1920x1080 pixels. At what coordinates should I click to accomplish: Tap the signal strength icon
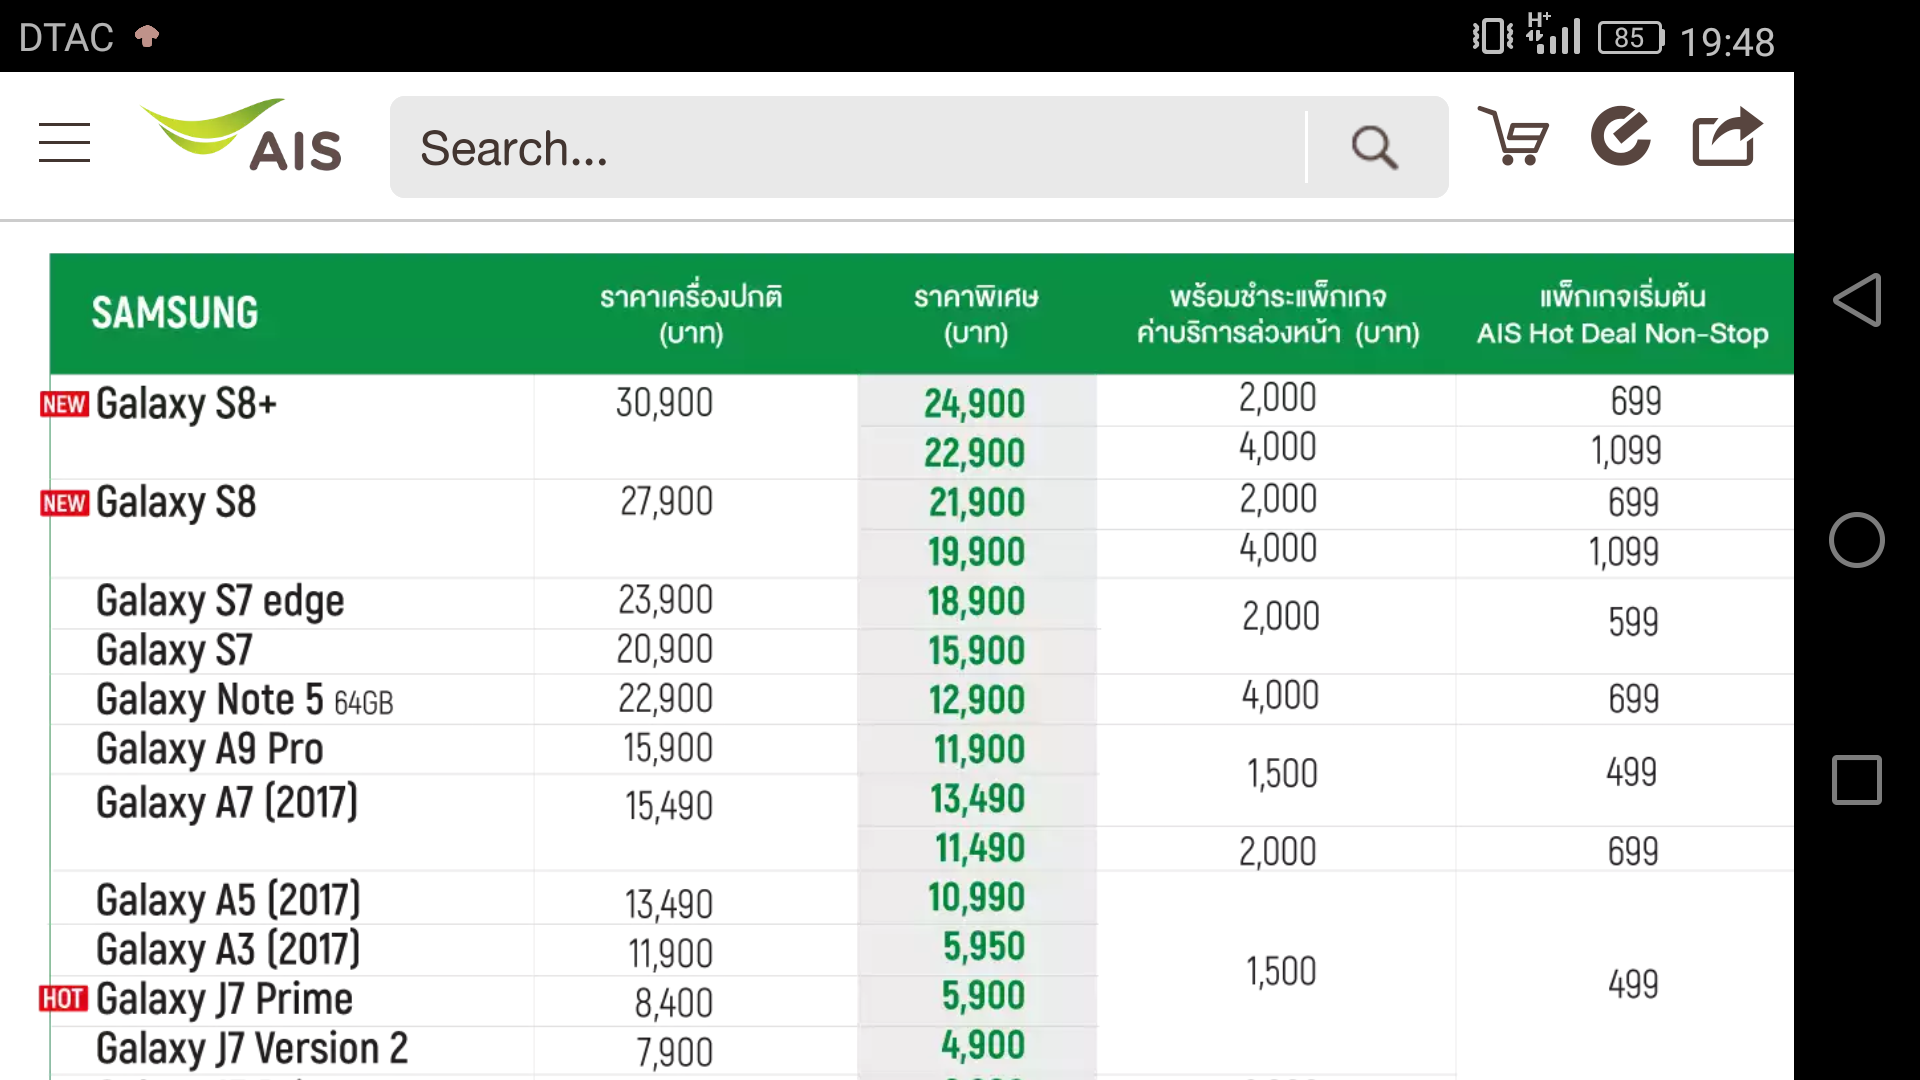click(1553, 33)
